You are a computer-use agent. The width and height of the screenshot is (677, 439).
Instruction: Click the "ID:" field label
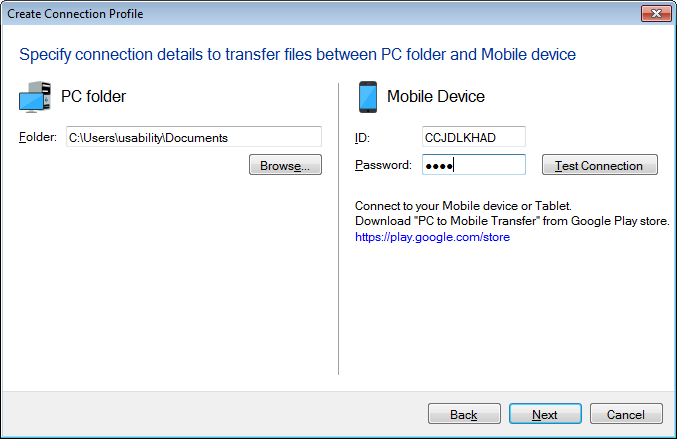[x=362, y=137]
